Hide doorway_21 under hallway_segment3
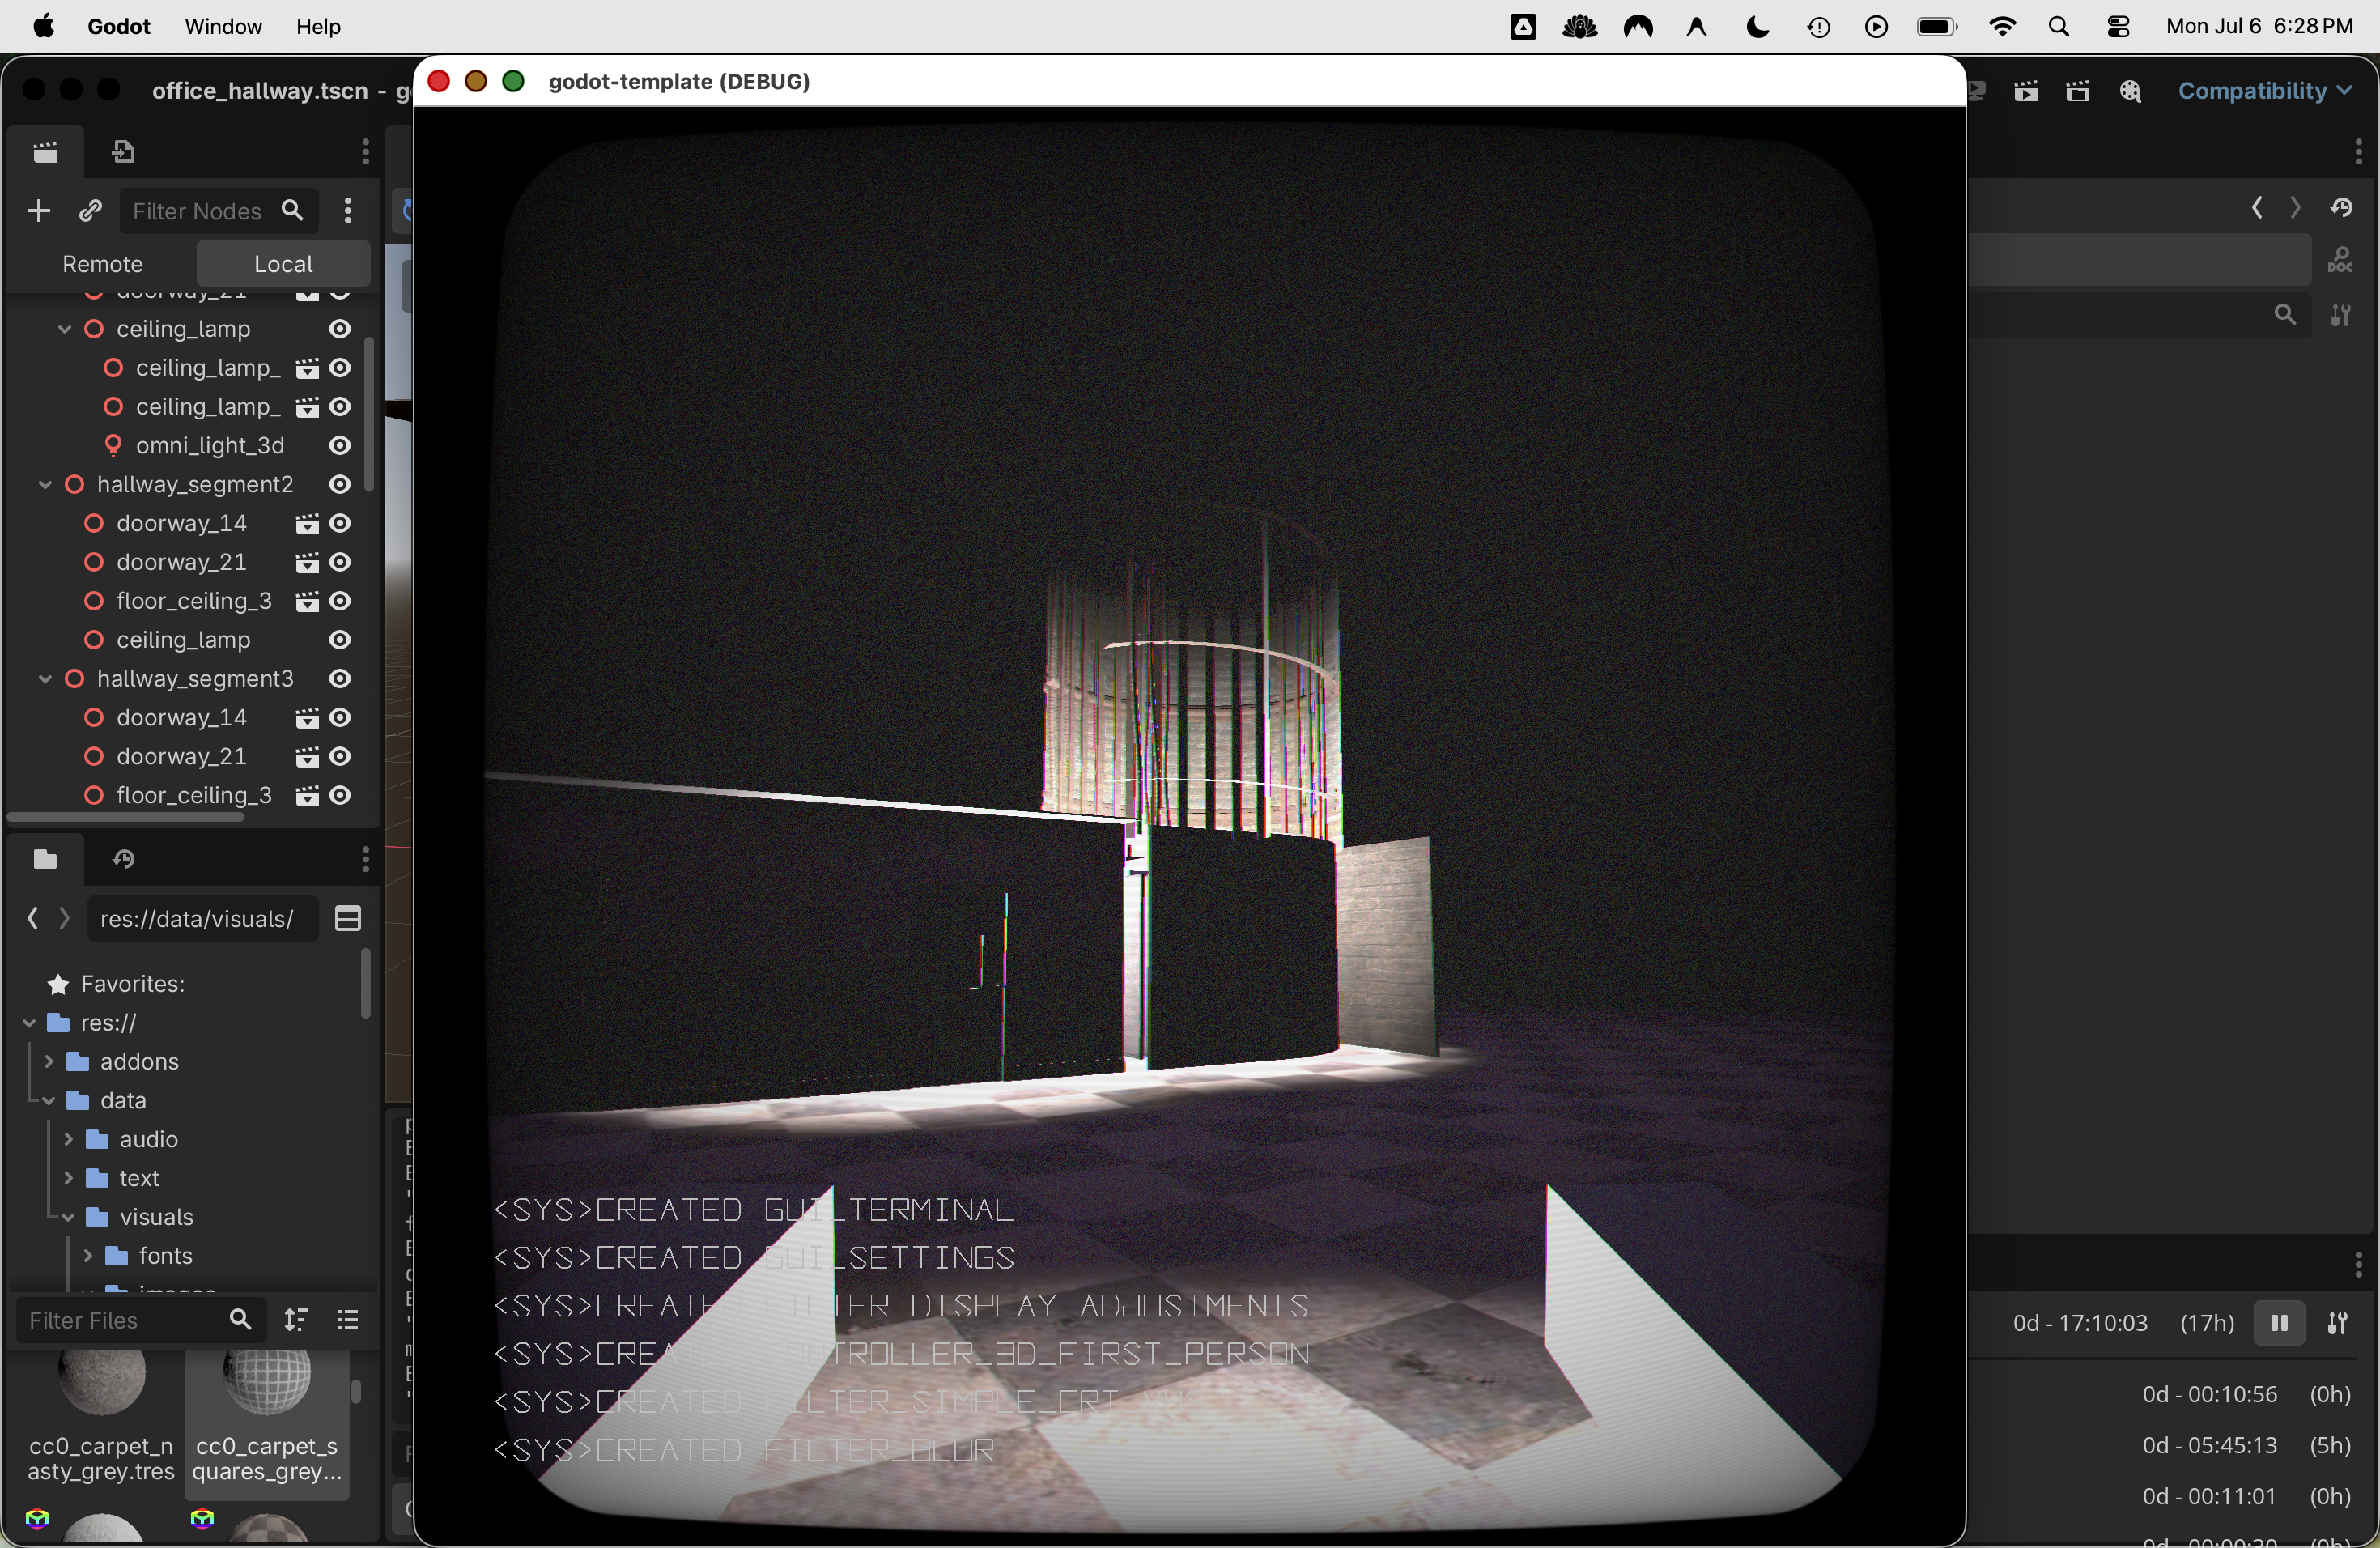2380x1548 pixels. (340, 757)
